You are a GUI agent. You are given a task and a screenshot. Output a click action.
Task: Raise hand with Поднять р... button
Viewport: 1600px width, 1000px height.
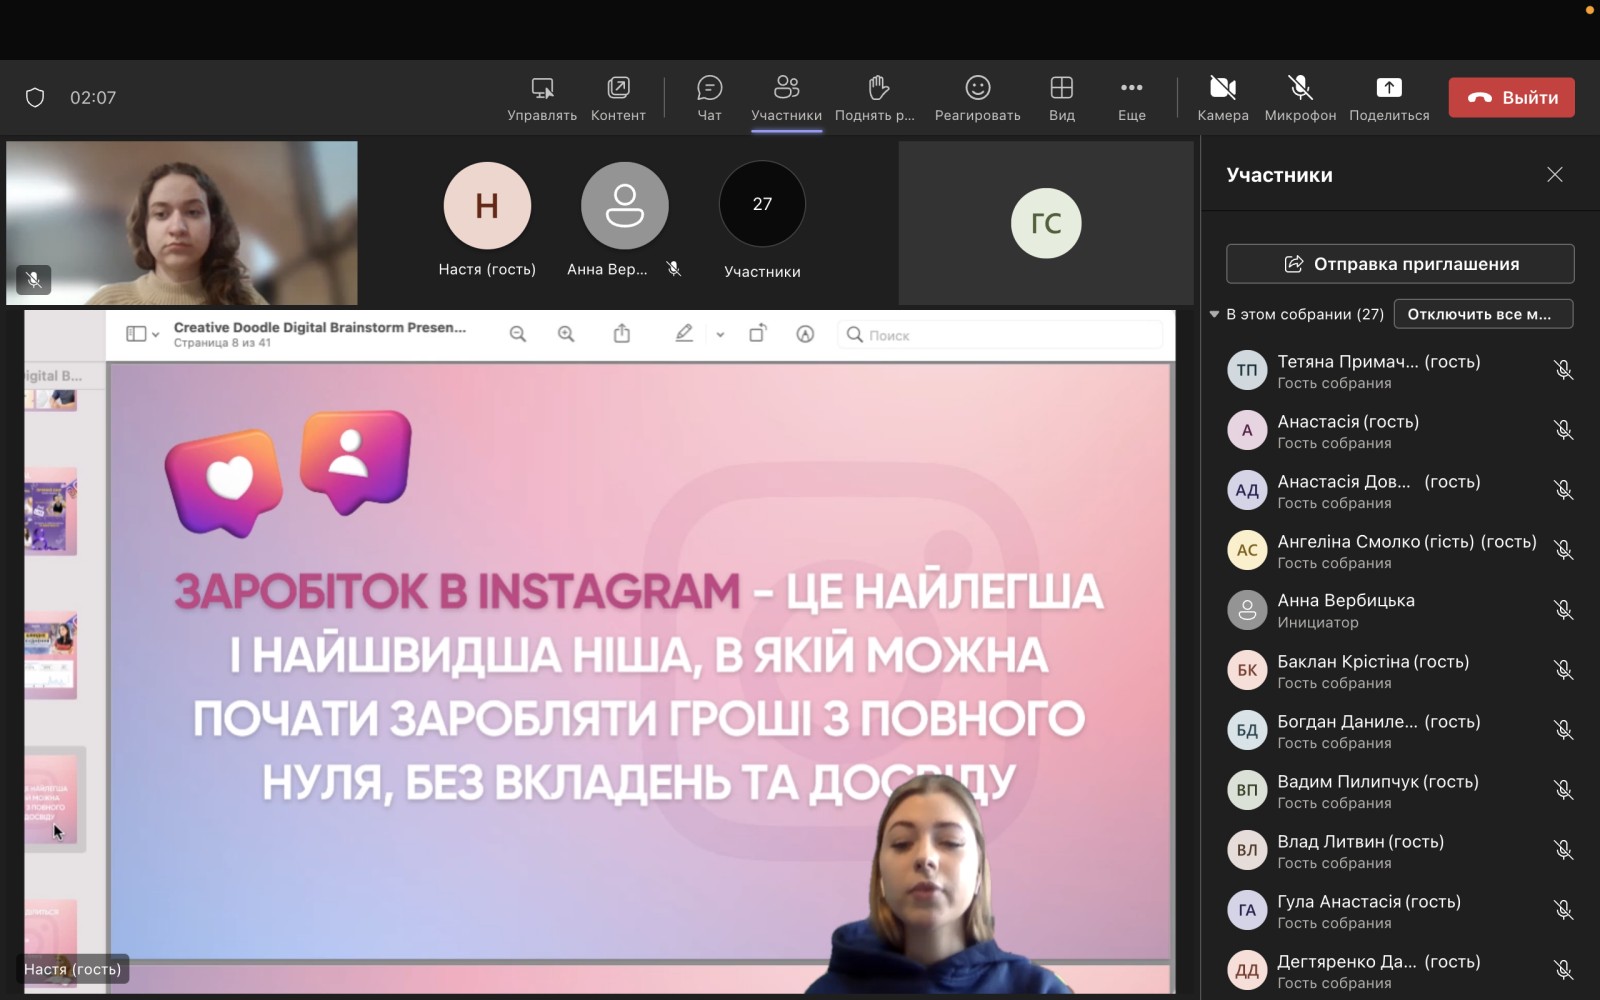(x=875, y=98)
